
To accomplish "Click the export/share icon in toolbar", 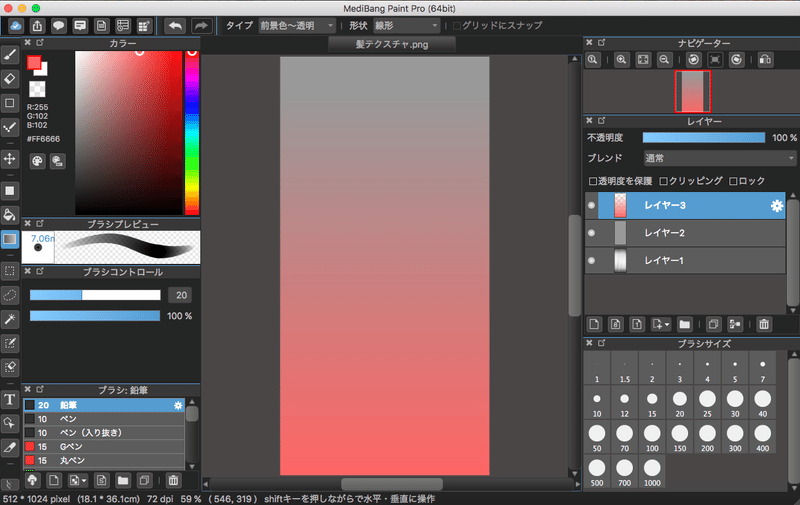I will [37, 26].
